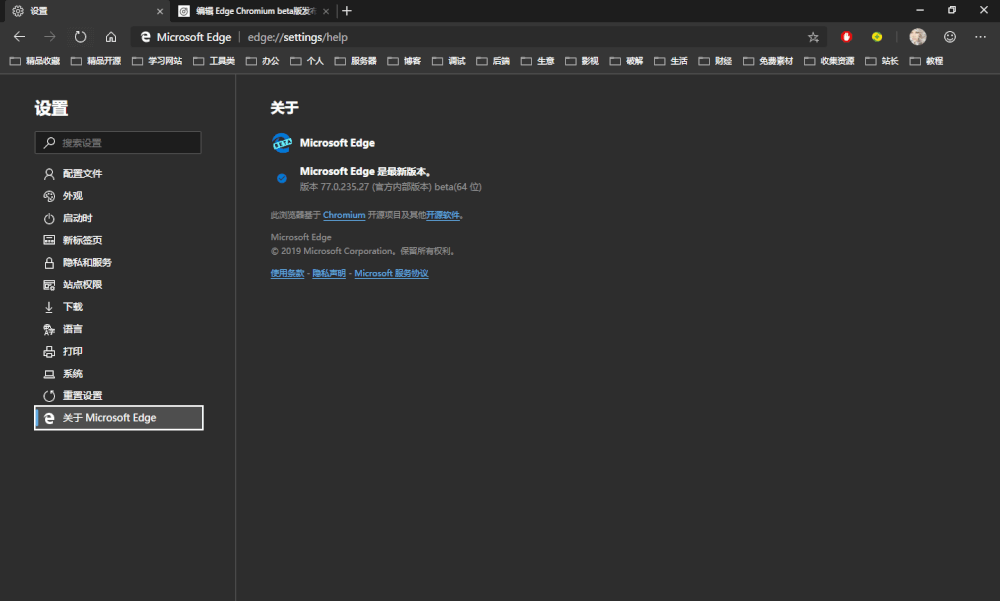Open the 精品开源 bookmark folder
This screenshot has width=1000, height=601.
click(96, 61)
